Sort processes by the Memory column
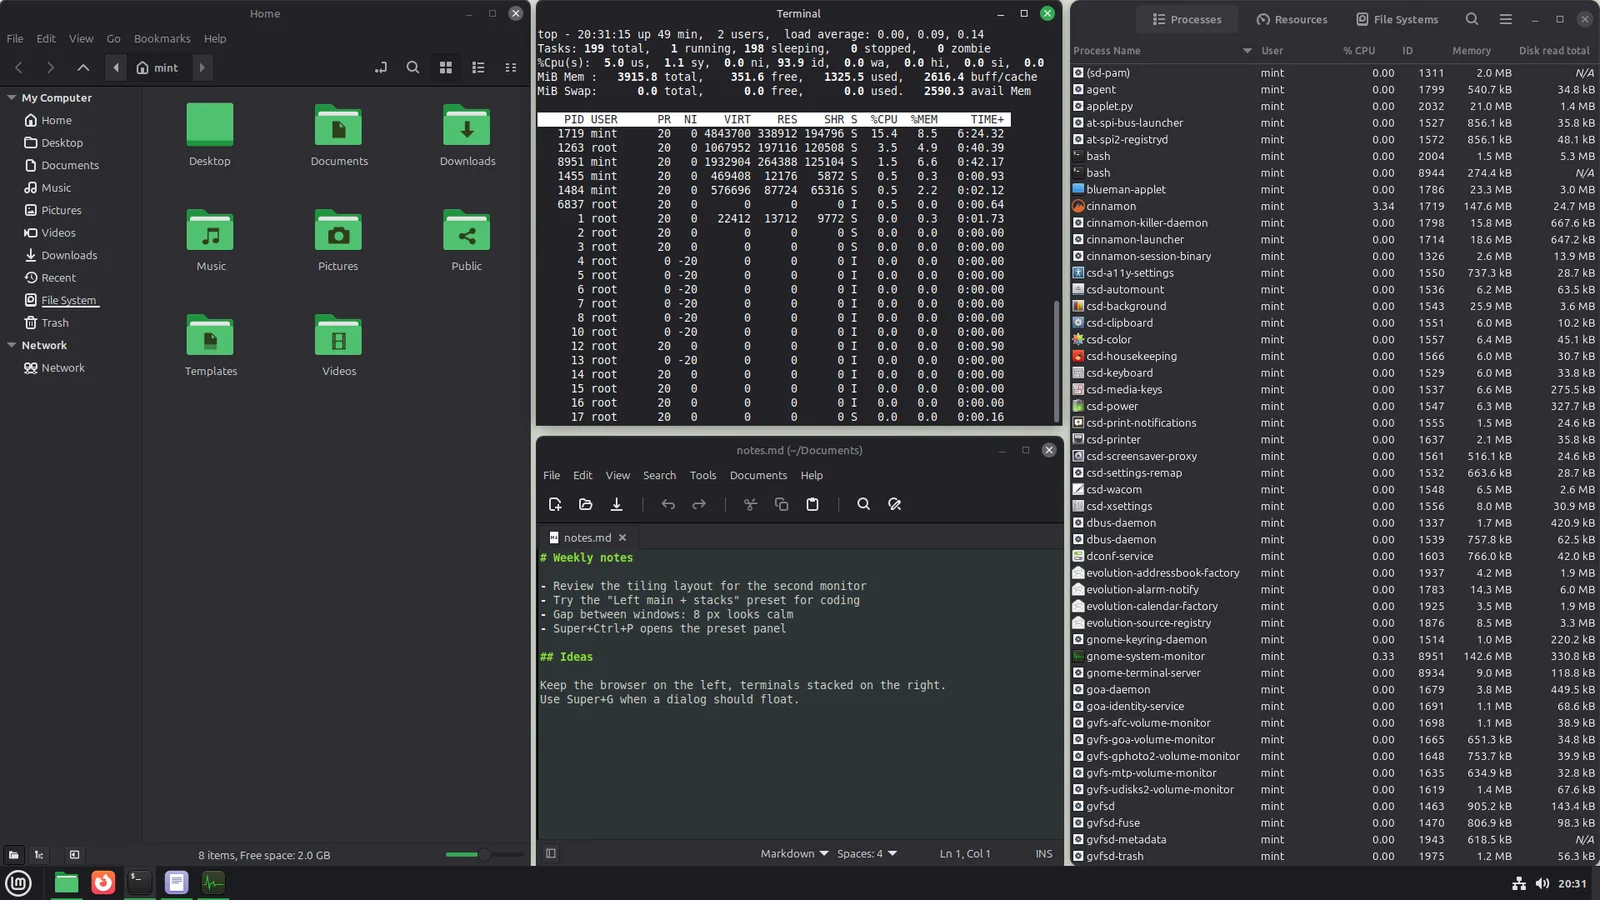Image resolution: width=1600 pixels, height=900 pixels. [1471, 51]
